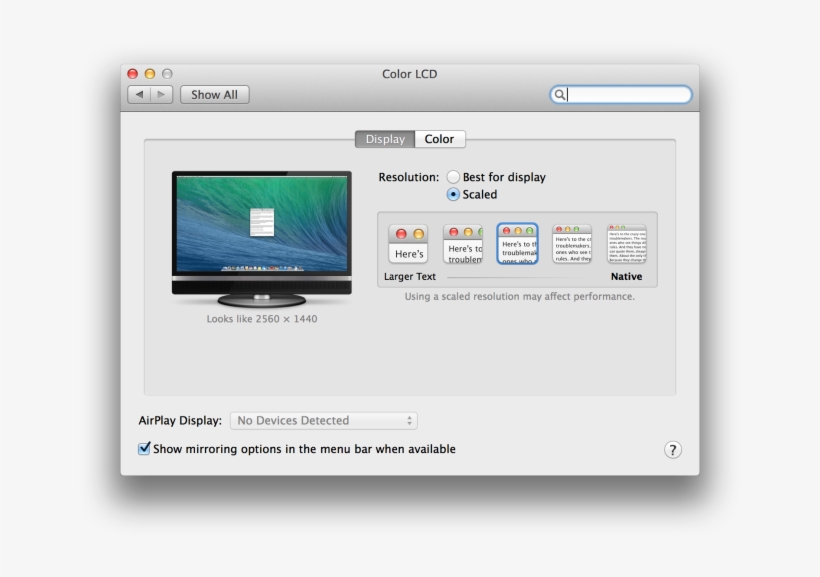Image resolution: width=820 pixels, height=577 pixels.
Task: Click the back navigation arrow
Action: point(140,94)
